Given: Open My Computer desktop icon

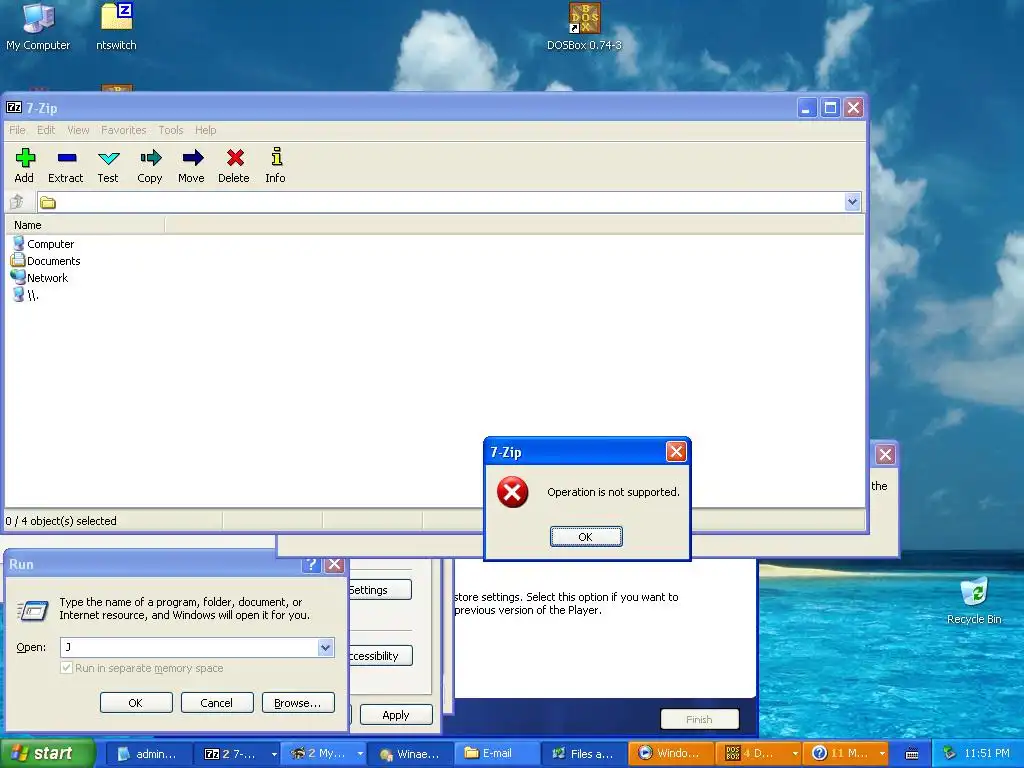Looking at the screenshot, I should [x=38, y=27].
